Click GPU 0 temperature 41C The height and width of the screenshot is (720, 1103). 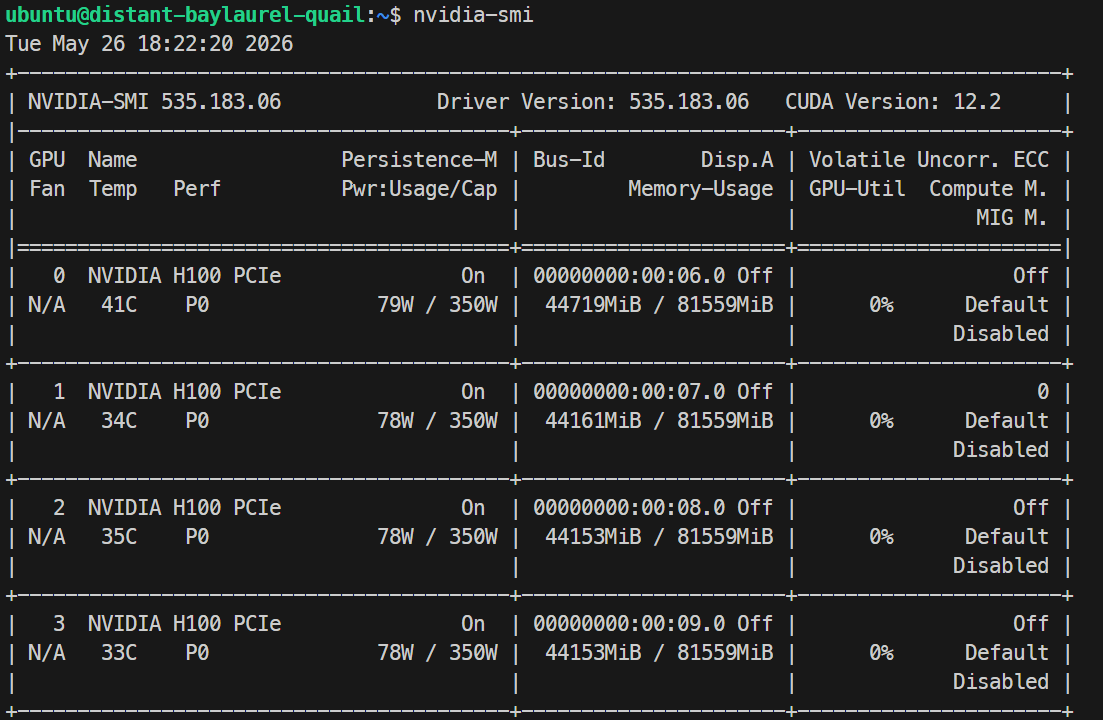click(119, 304)
